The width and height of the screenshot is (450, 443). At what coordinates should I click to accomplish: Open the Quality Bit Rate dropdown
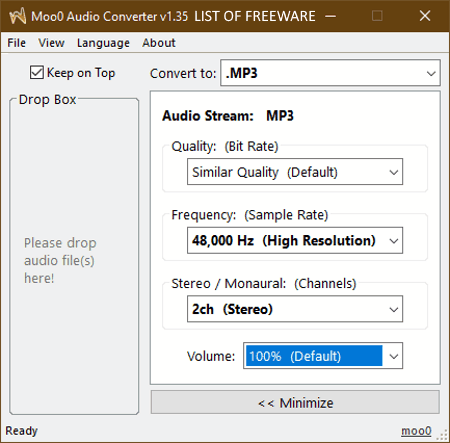click(x=295, y=172)
